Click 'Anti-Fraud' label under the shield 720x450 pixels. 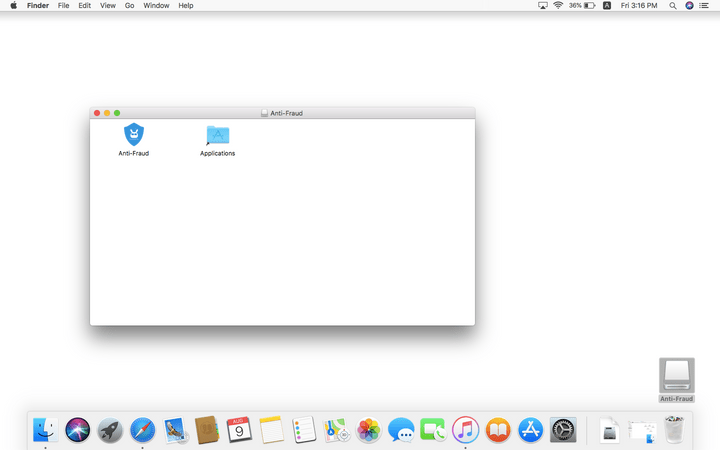point(134,153)
